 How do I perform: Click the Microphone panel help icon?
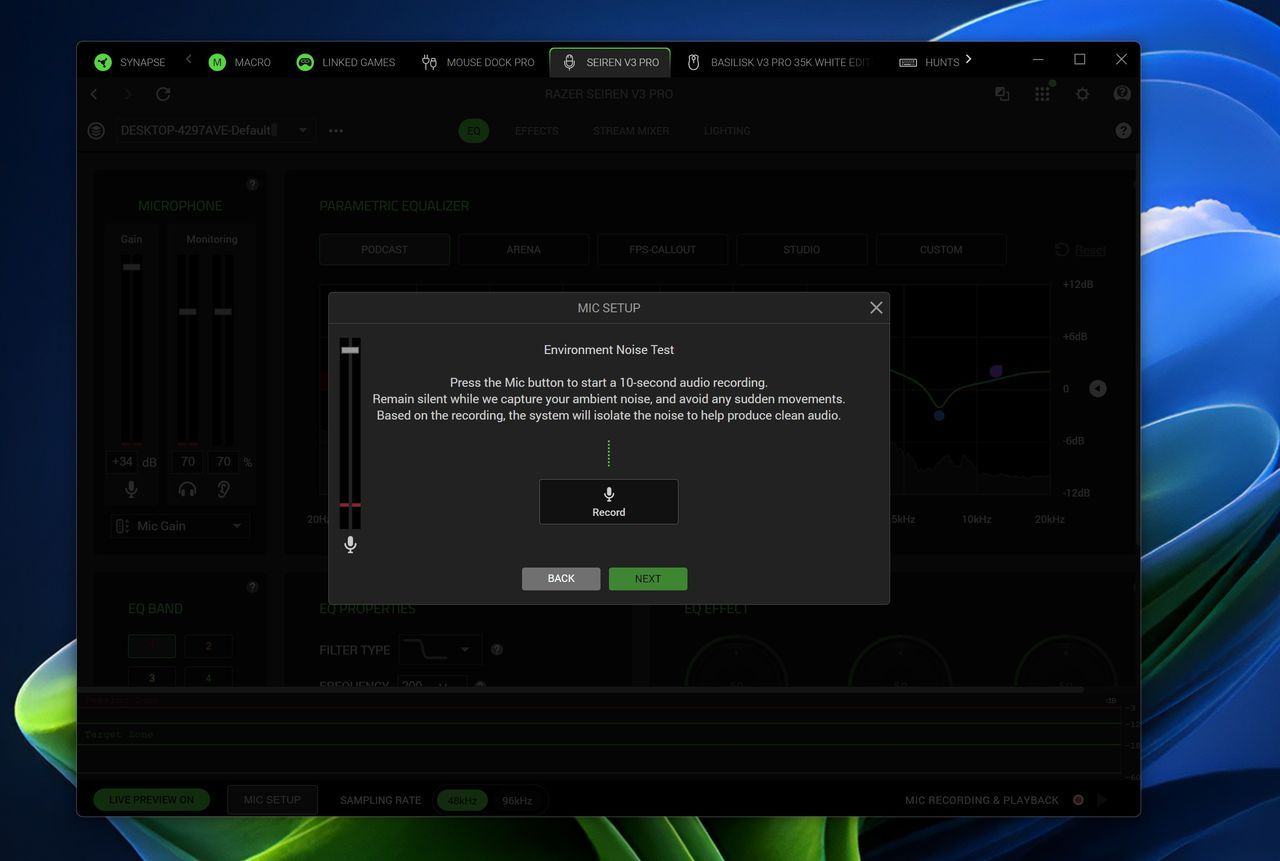click(x=252, y=184)
